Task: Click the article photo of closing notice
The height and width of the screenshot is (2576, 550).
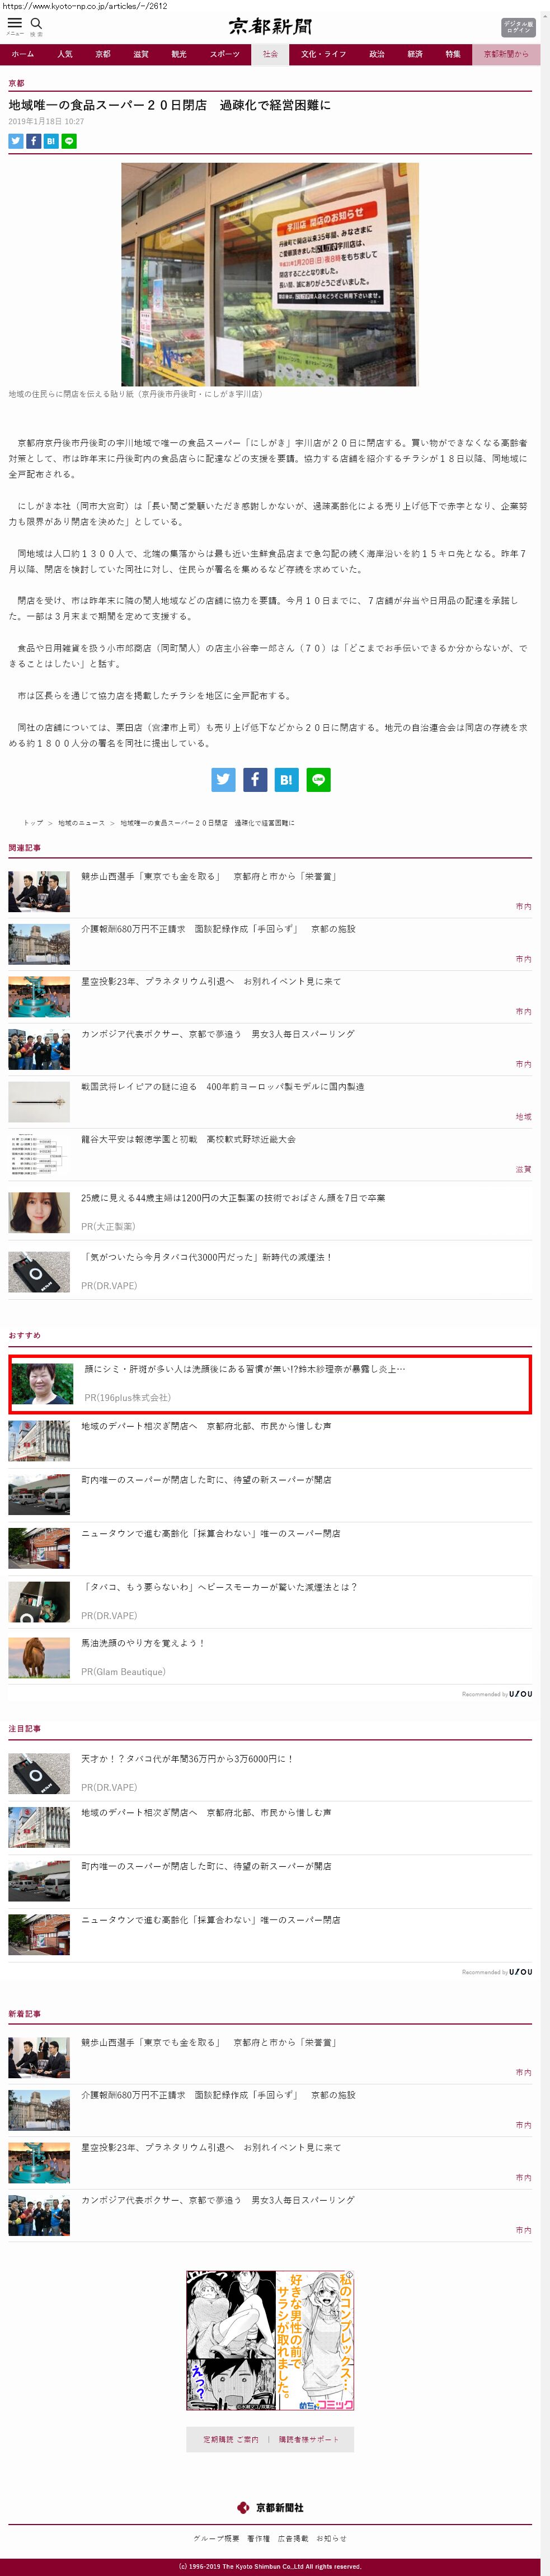Action: click(x=270, y=275)
